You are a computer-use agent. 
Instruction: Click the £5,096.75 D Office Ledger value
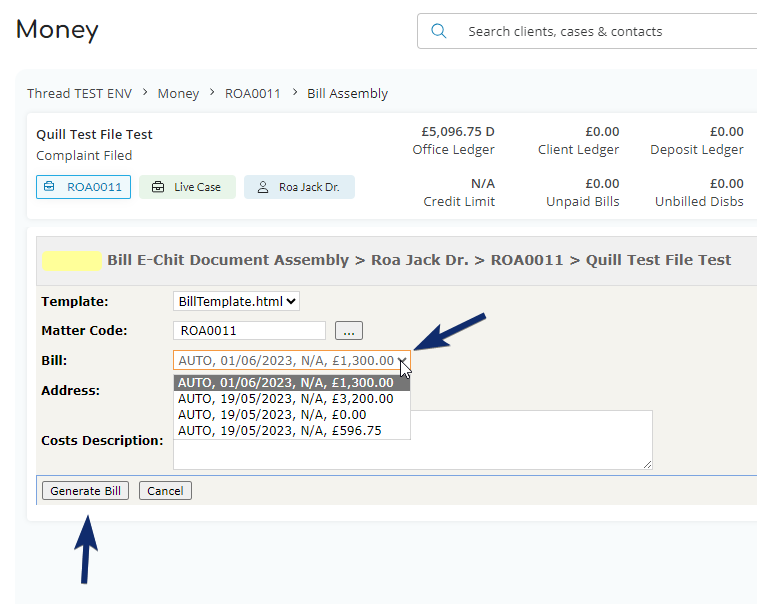(458, 131)
